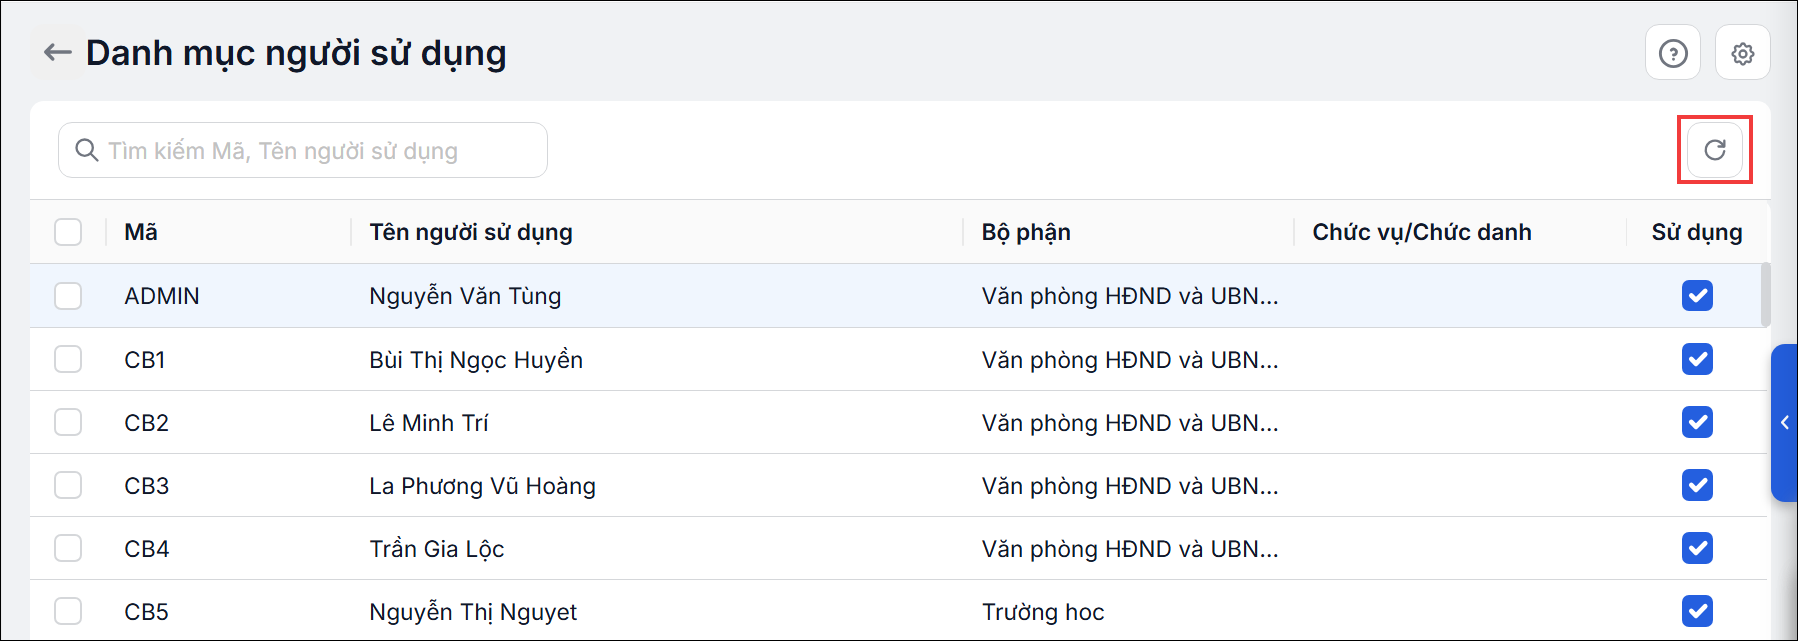This screenshot has width=1798, height=641.
Task: Open user Bùi Thị Ngọc Huyền
Action: [x=476, y=360]
